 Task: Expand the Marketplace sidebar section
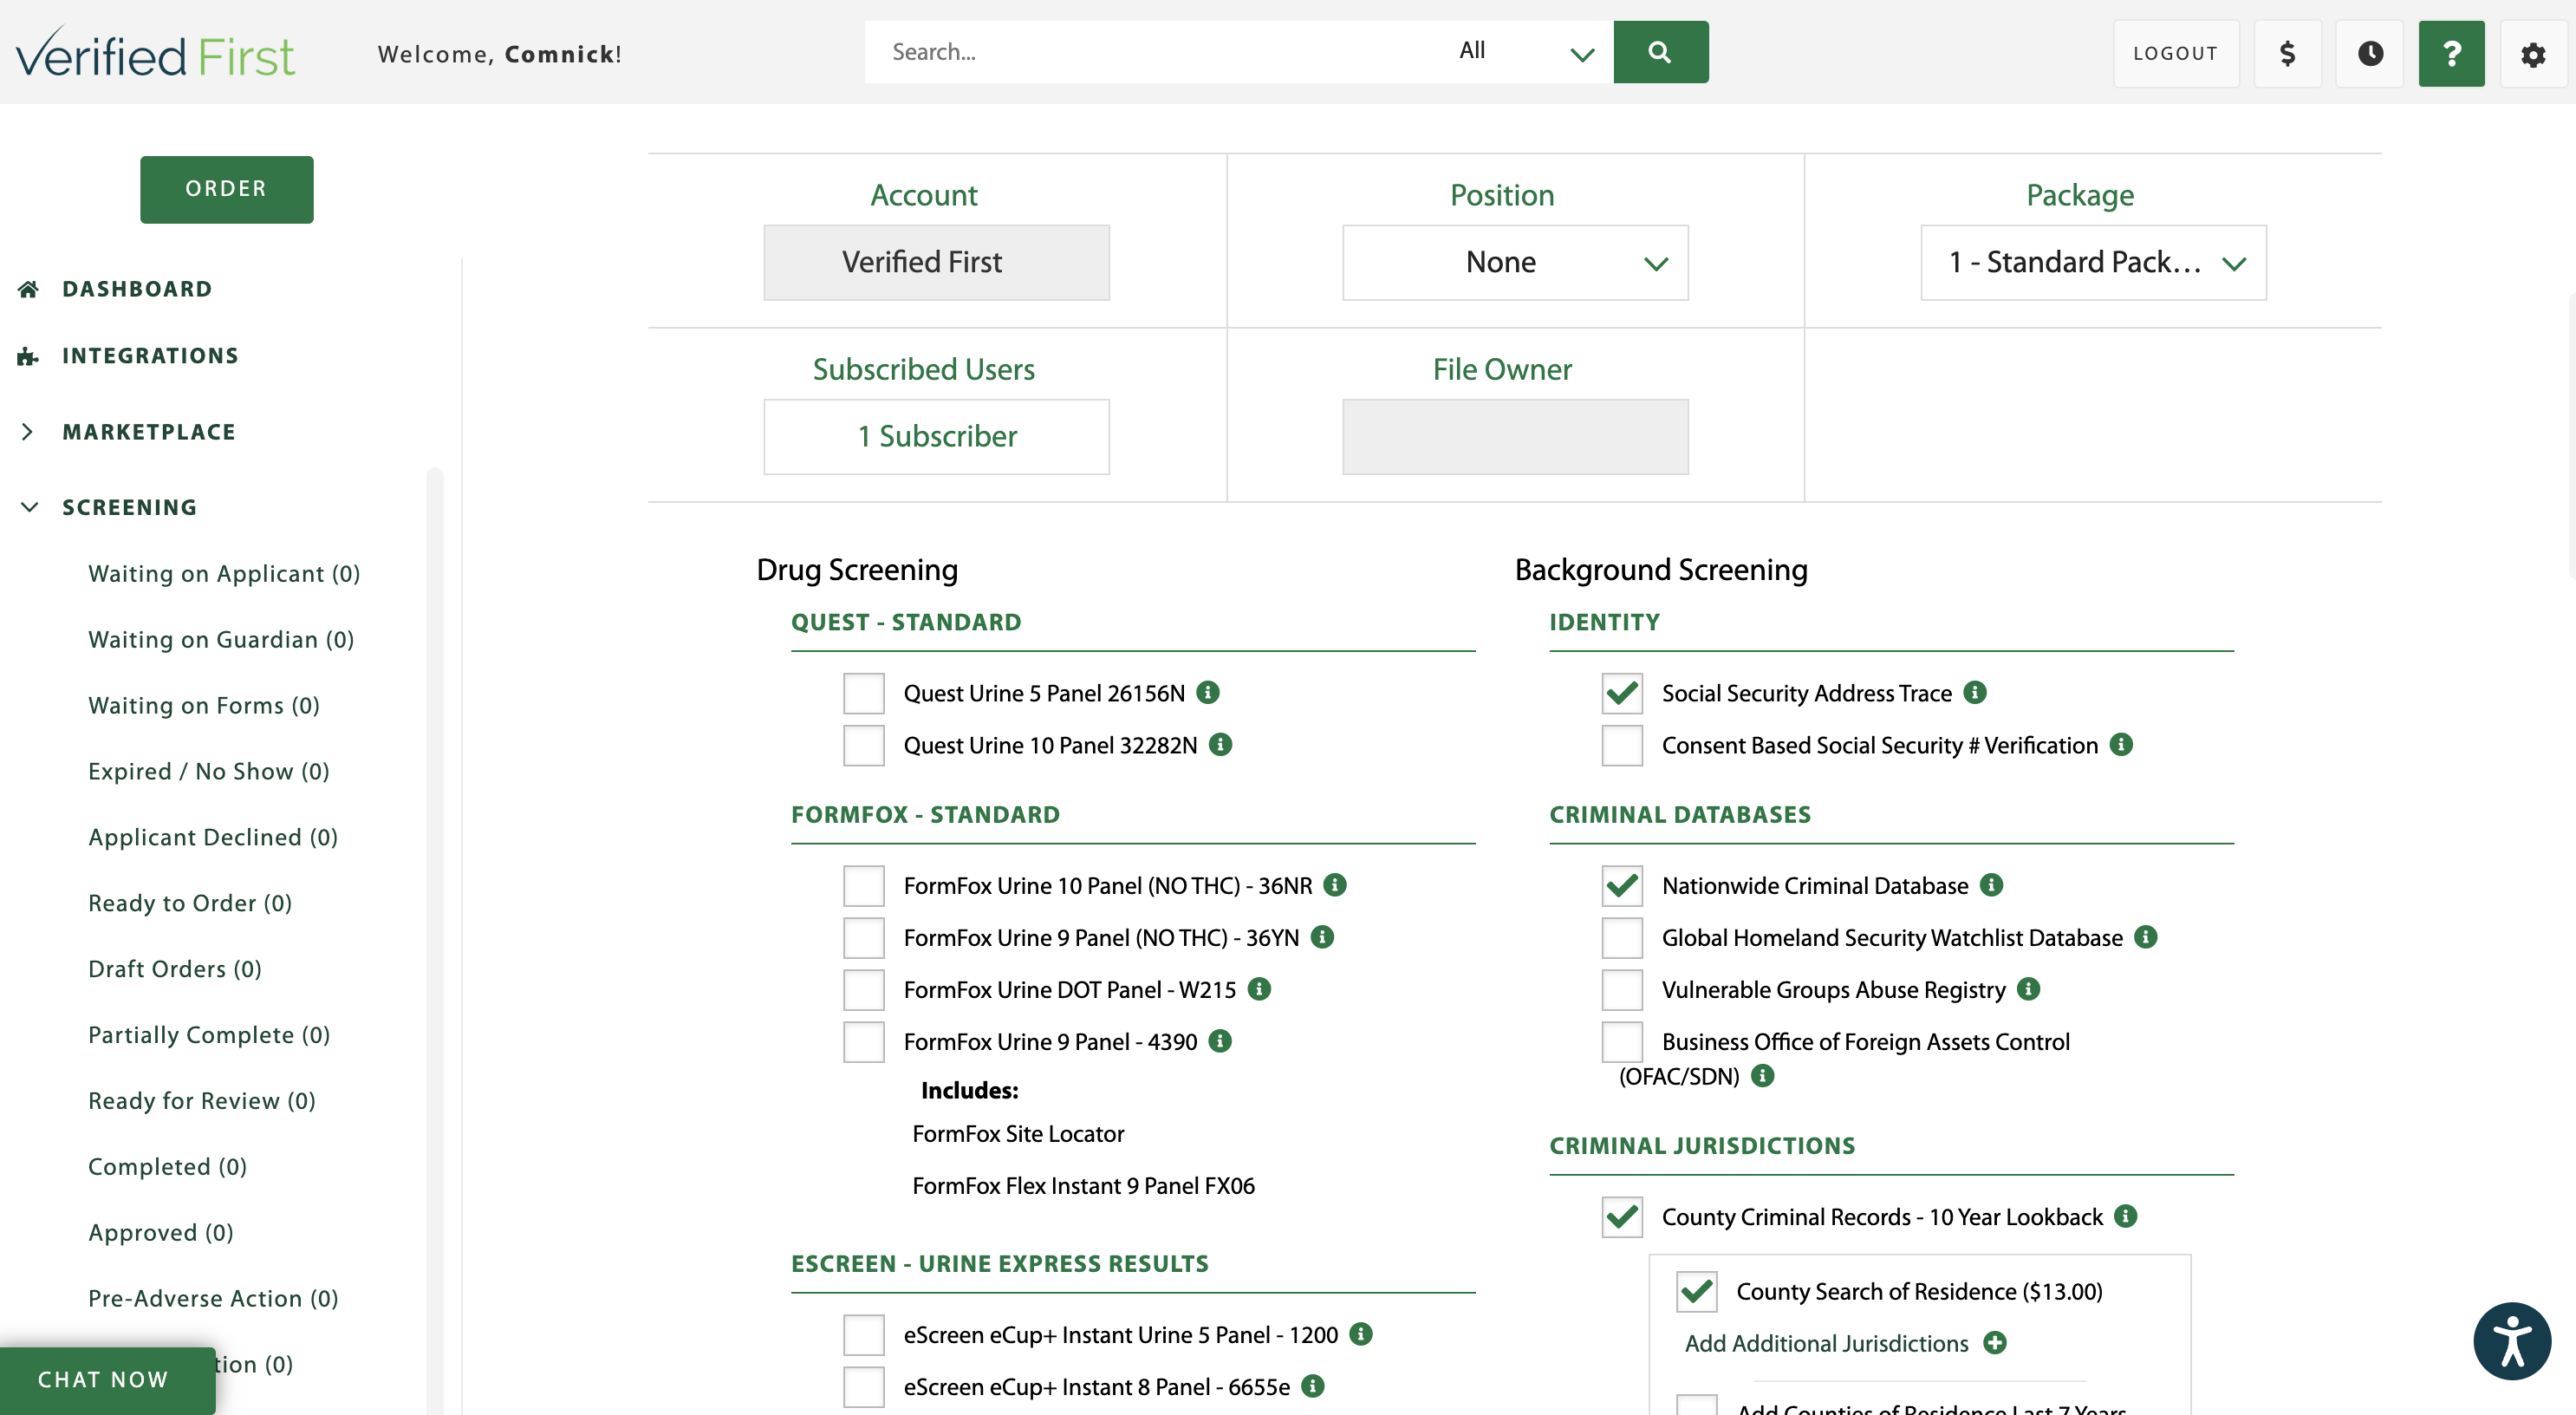[x=148, y=432]
